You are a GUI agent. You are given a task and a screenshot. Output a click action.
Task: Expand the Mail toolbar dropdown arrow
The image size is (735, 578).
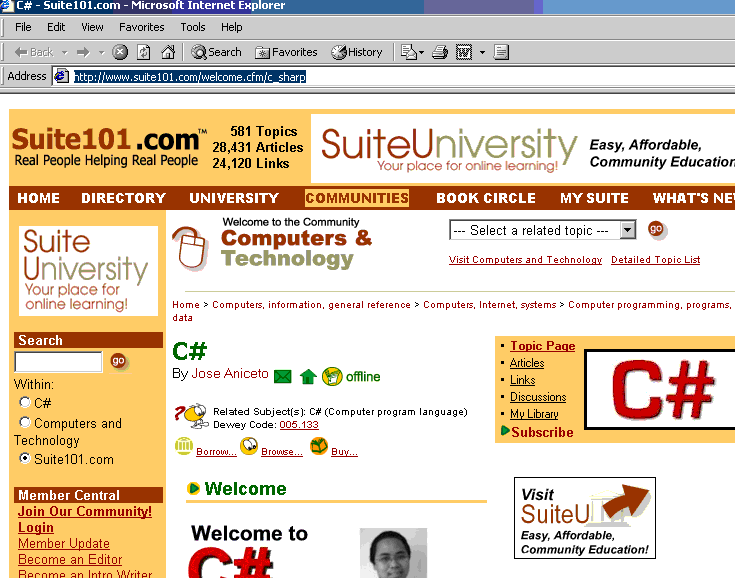[422, 52]
